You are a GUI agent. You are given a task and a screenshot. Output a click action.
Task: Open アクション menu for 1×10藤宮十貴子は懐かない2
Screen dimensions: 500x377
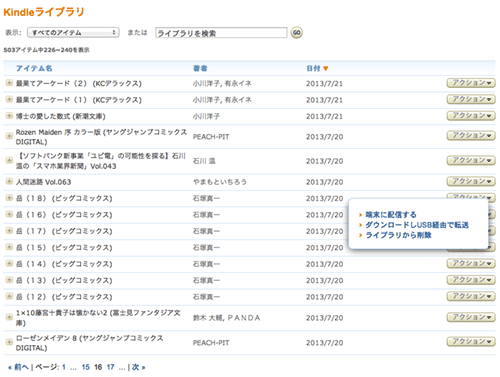click(x=471, y=317)
